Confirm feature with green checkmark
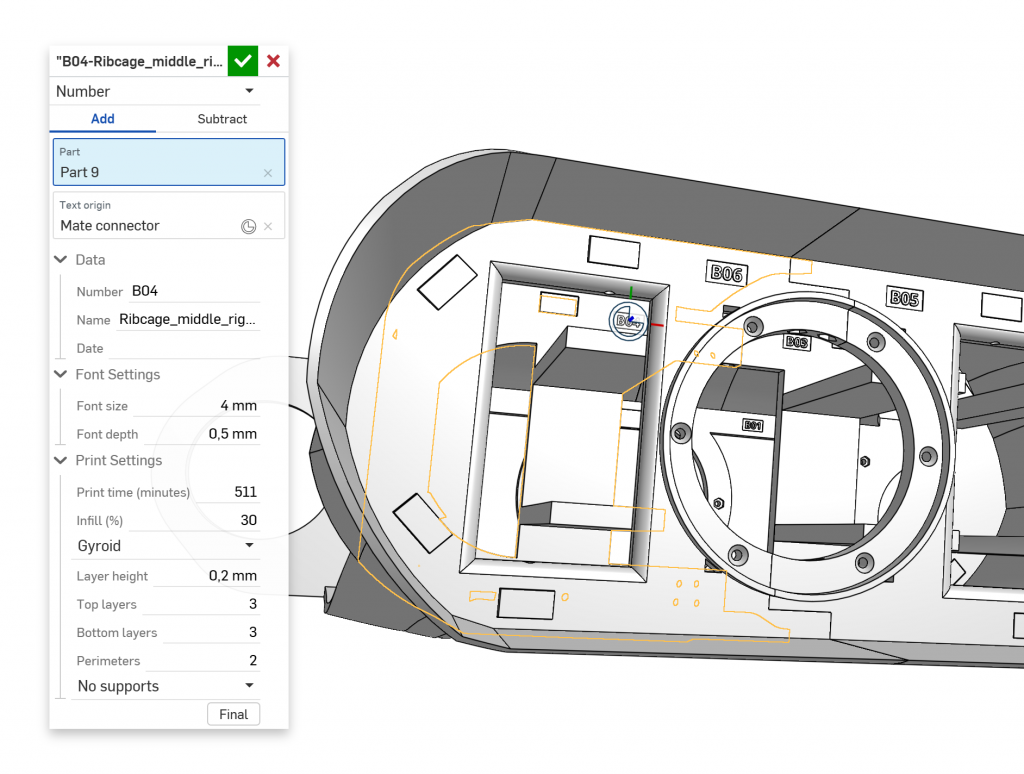This screenshot has width=1024, height=774. (x=242, y=61)
